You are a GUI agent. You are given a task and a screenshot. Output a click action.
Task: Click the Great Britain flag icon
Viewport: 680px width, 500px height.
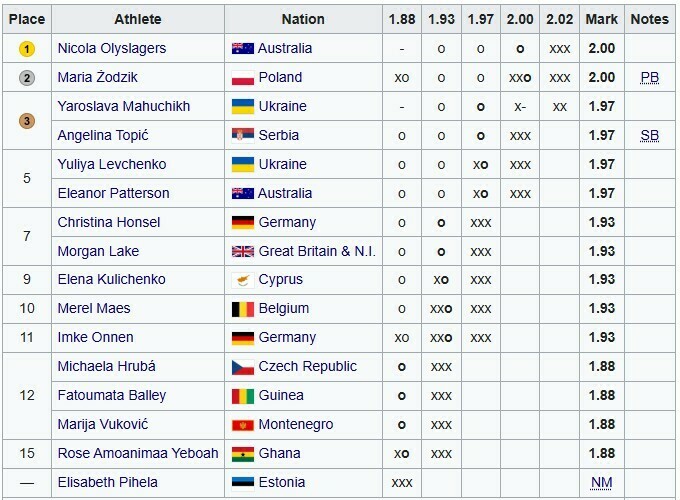point(242,251)
